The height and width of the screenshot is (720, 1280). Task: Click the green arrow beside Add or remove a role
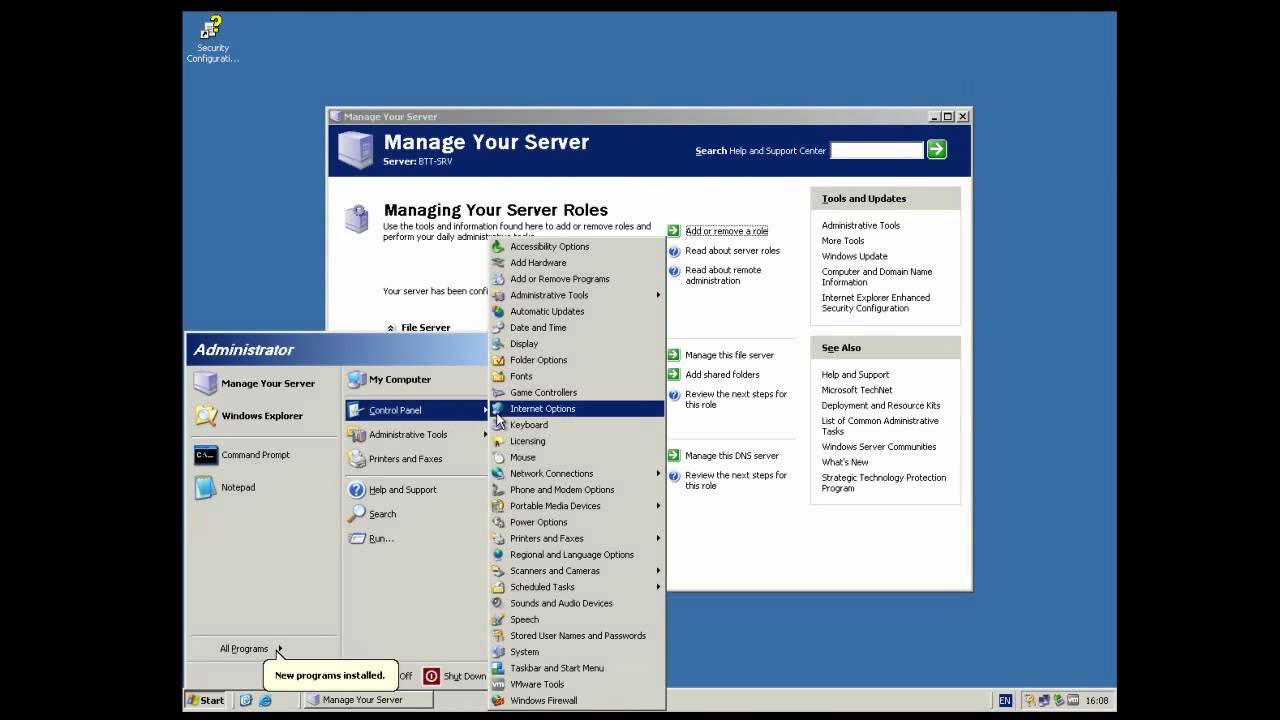(674, 231)
